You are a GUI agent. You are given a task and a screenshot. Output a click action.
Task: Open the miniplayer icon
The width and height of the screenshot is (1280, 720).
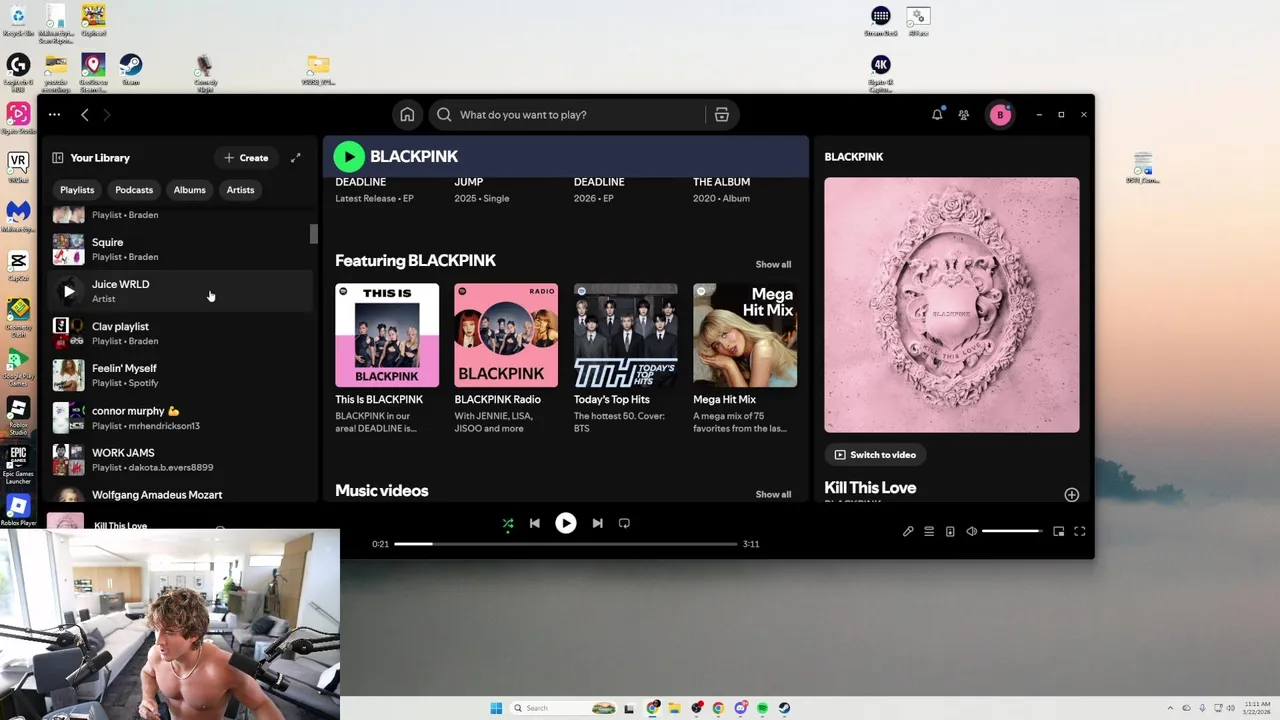pyautogui.click(x=1059, y=532)
